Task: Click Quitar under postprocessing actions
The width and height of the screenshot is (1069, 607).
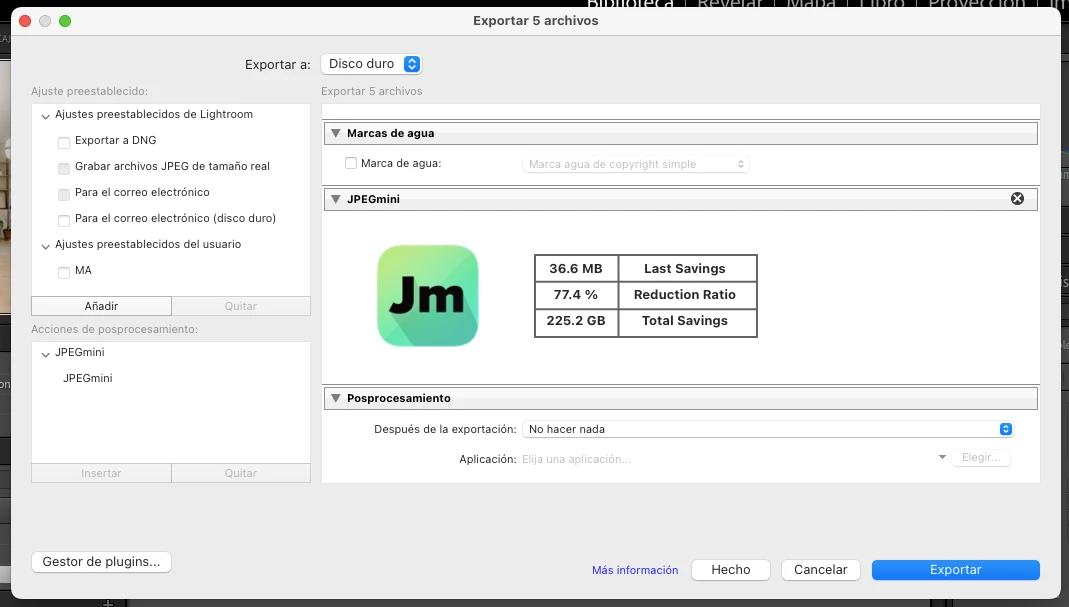Action: click(241, 473)
